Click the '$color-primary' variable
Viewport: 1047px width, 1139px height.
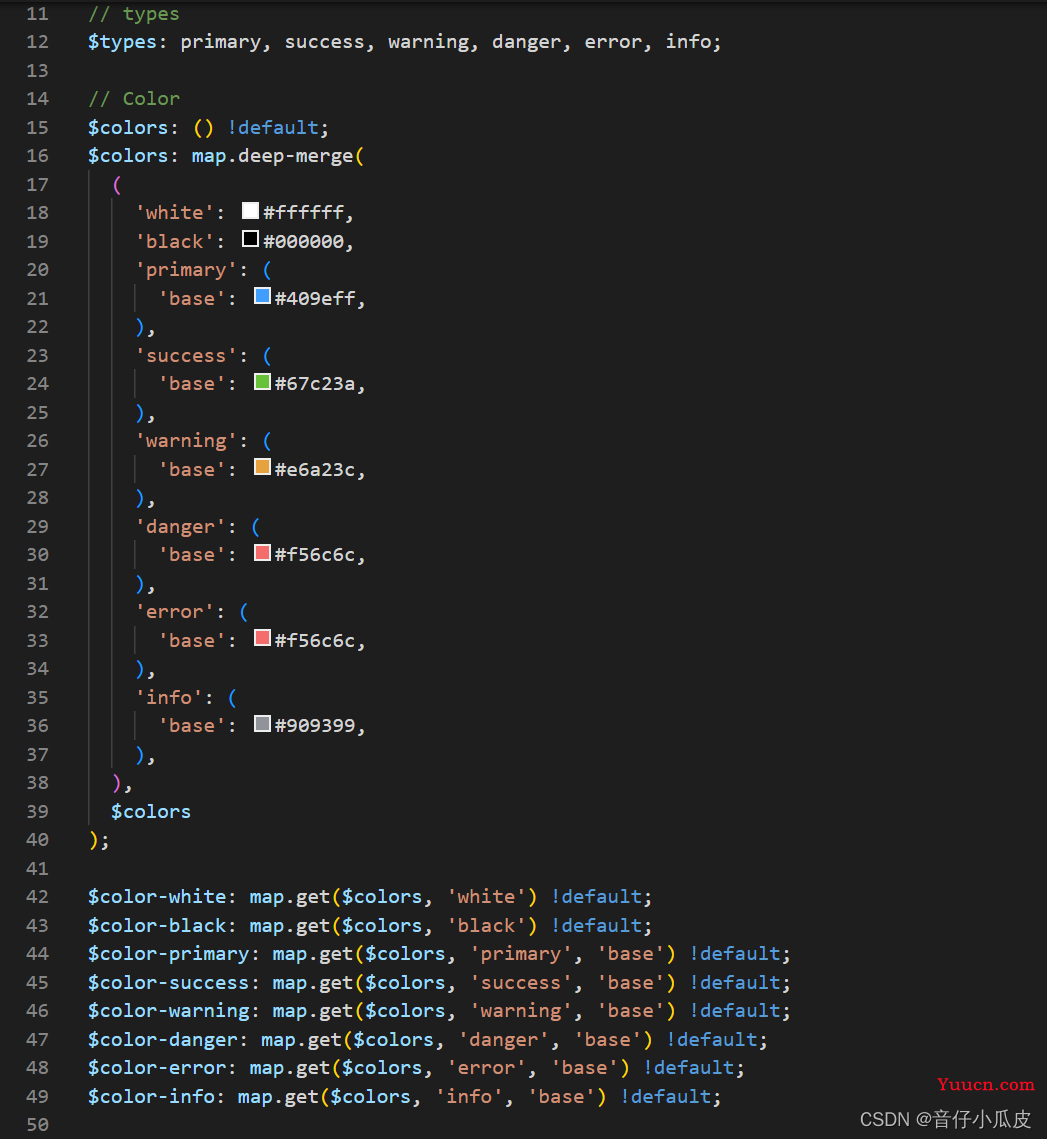click(169, 954)
